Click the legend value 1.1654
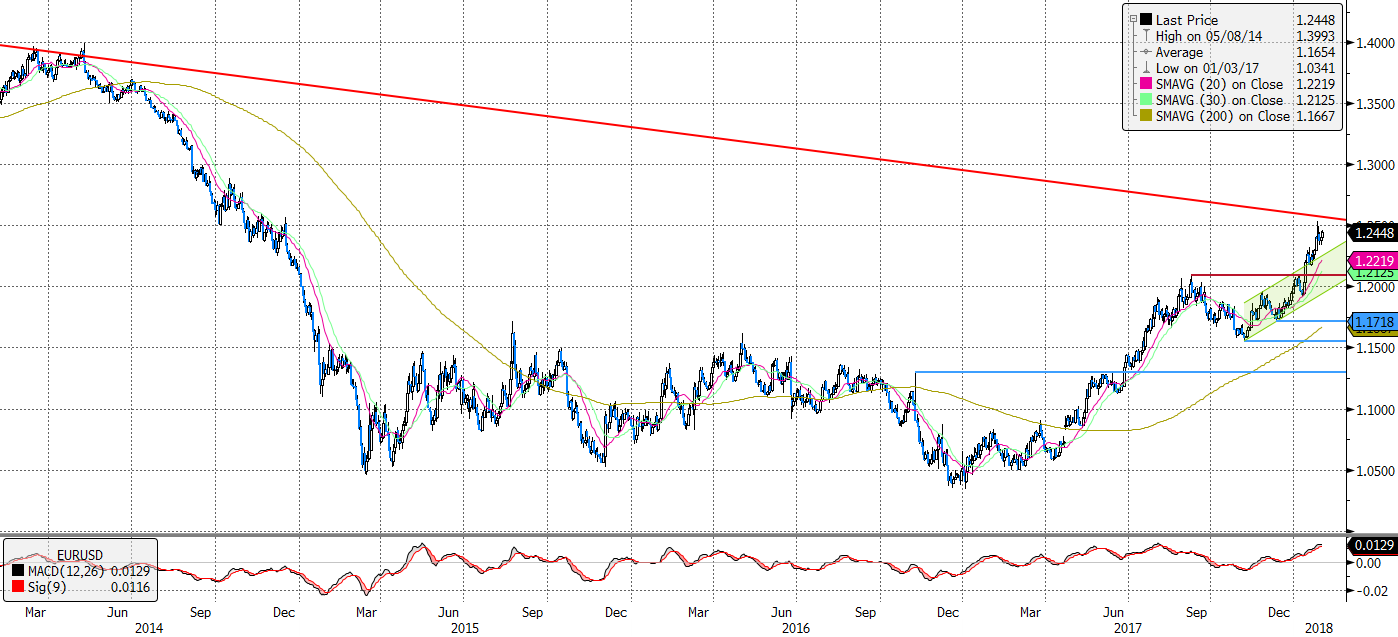1398x637 pixels. (x=1316, y=52)
